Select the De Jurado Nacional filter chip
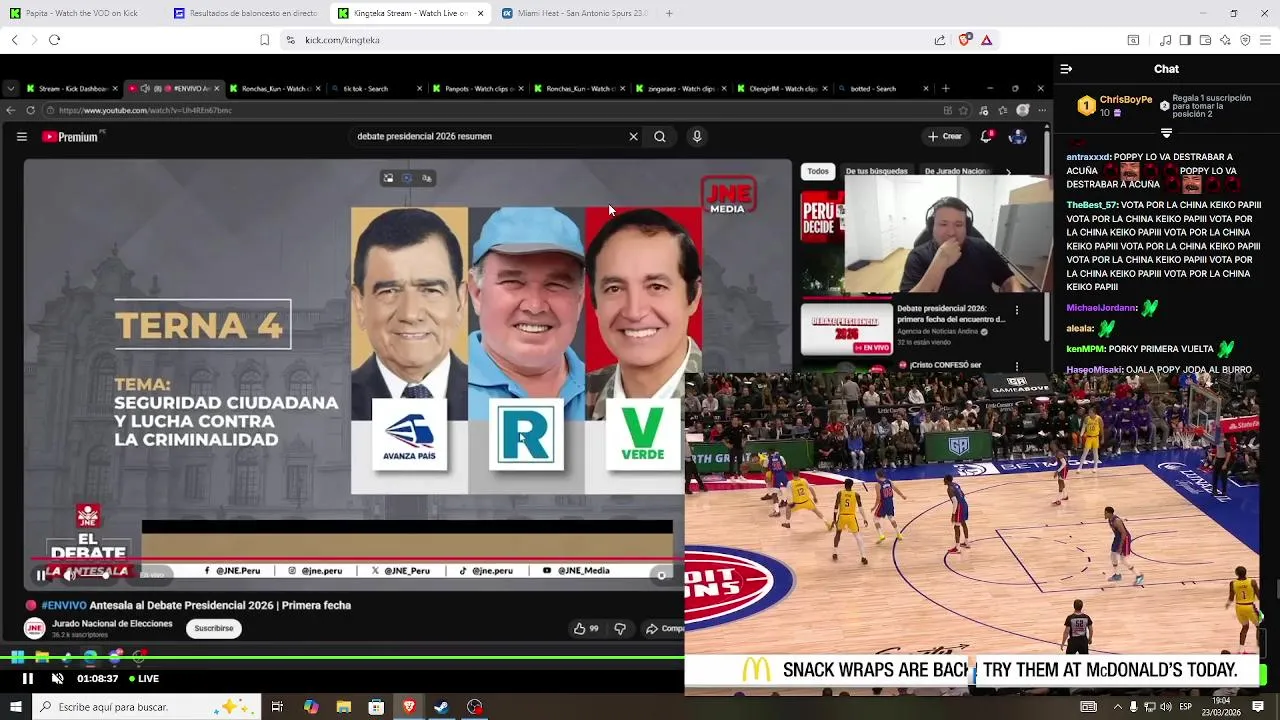 957,171
